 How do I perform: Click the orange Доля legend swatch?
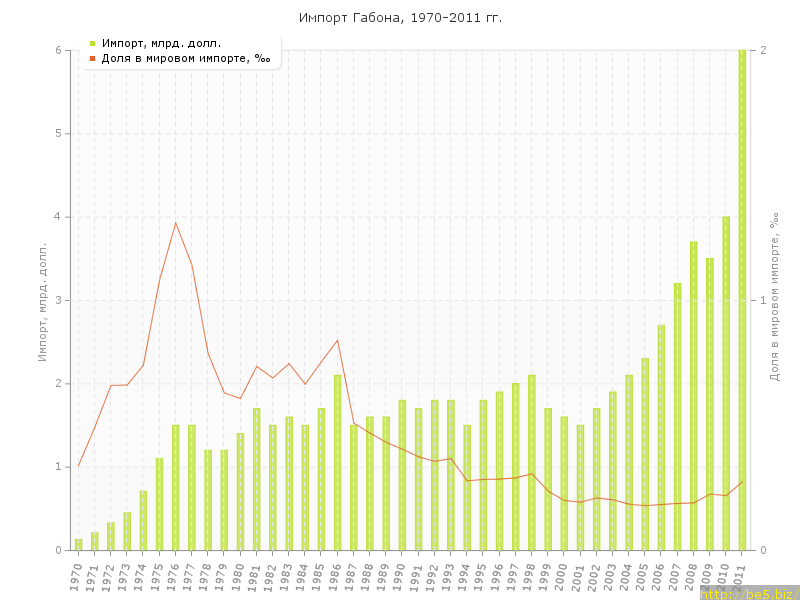click(x=92, y=58)
